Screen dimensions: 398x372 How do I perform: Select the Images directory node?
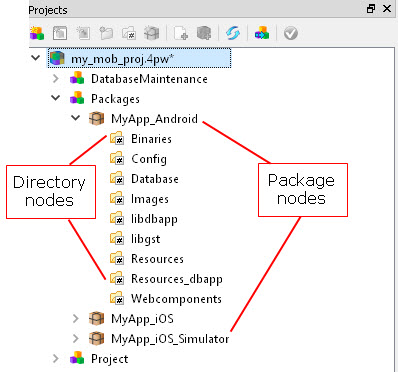pyautogui.click(x=150, y=199)
